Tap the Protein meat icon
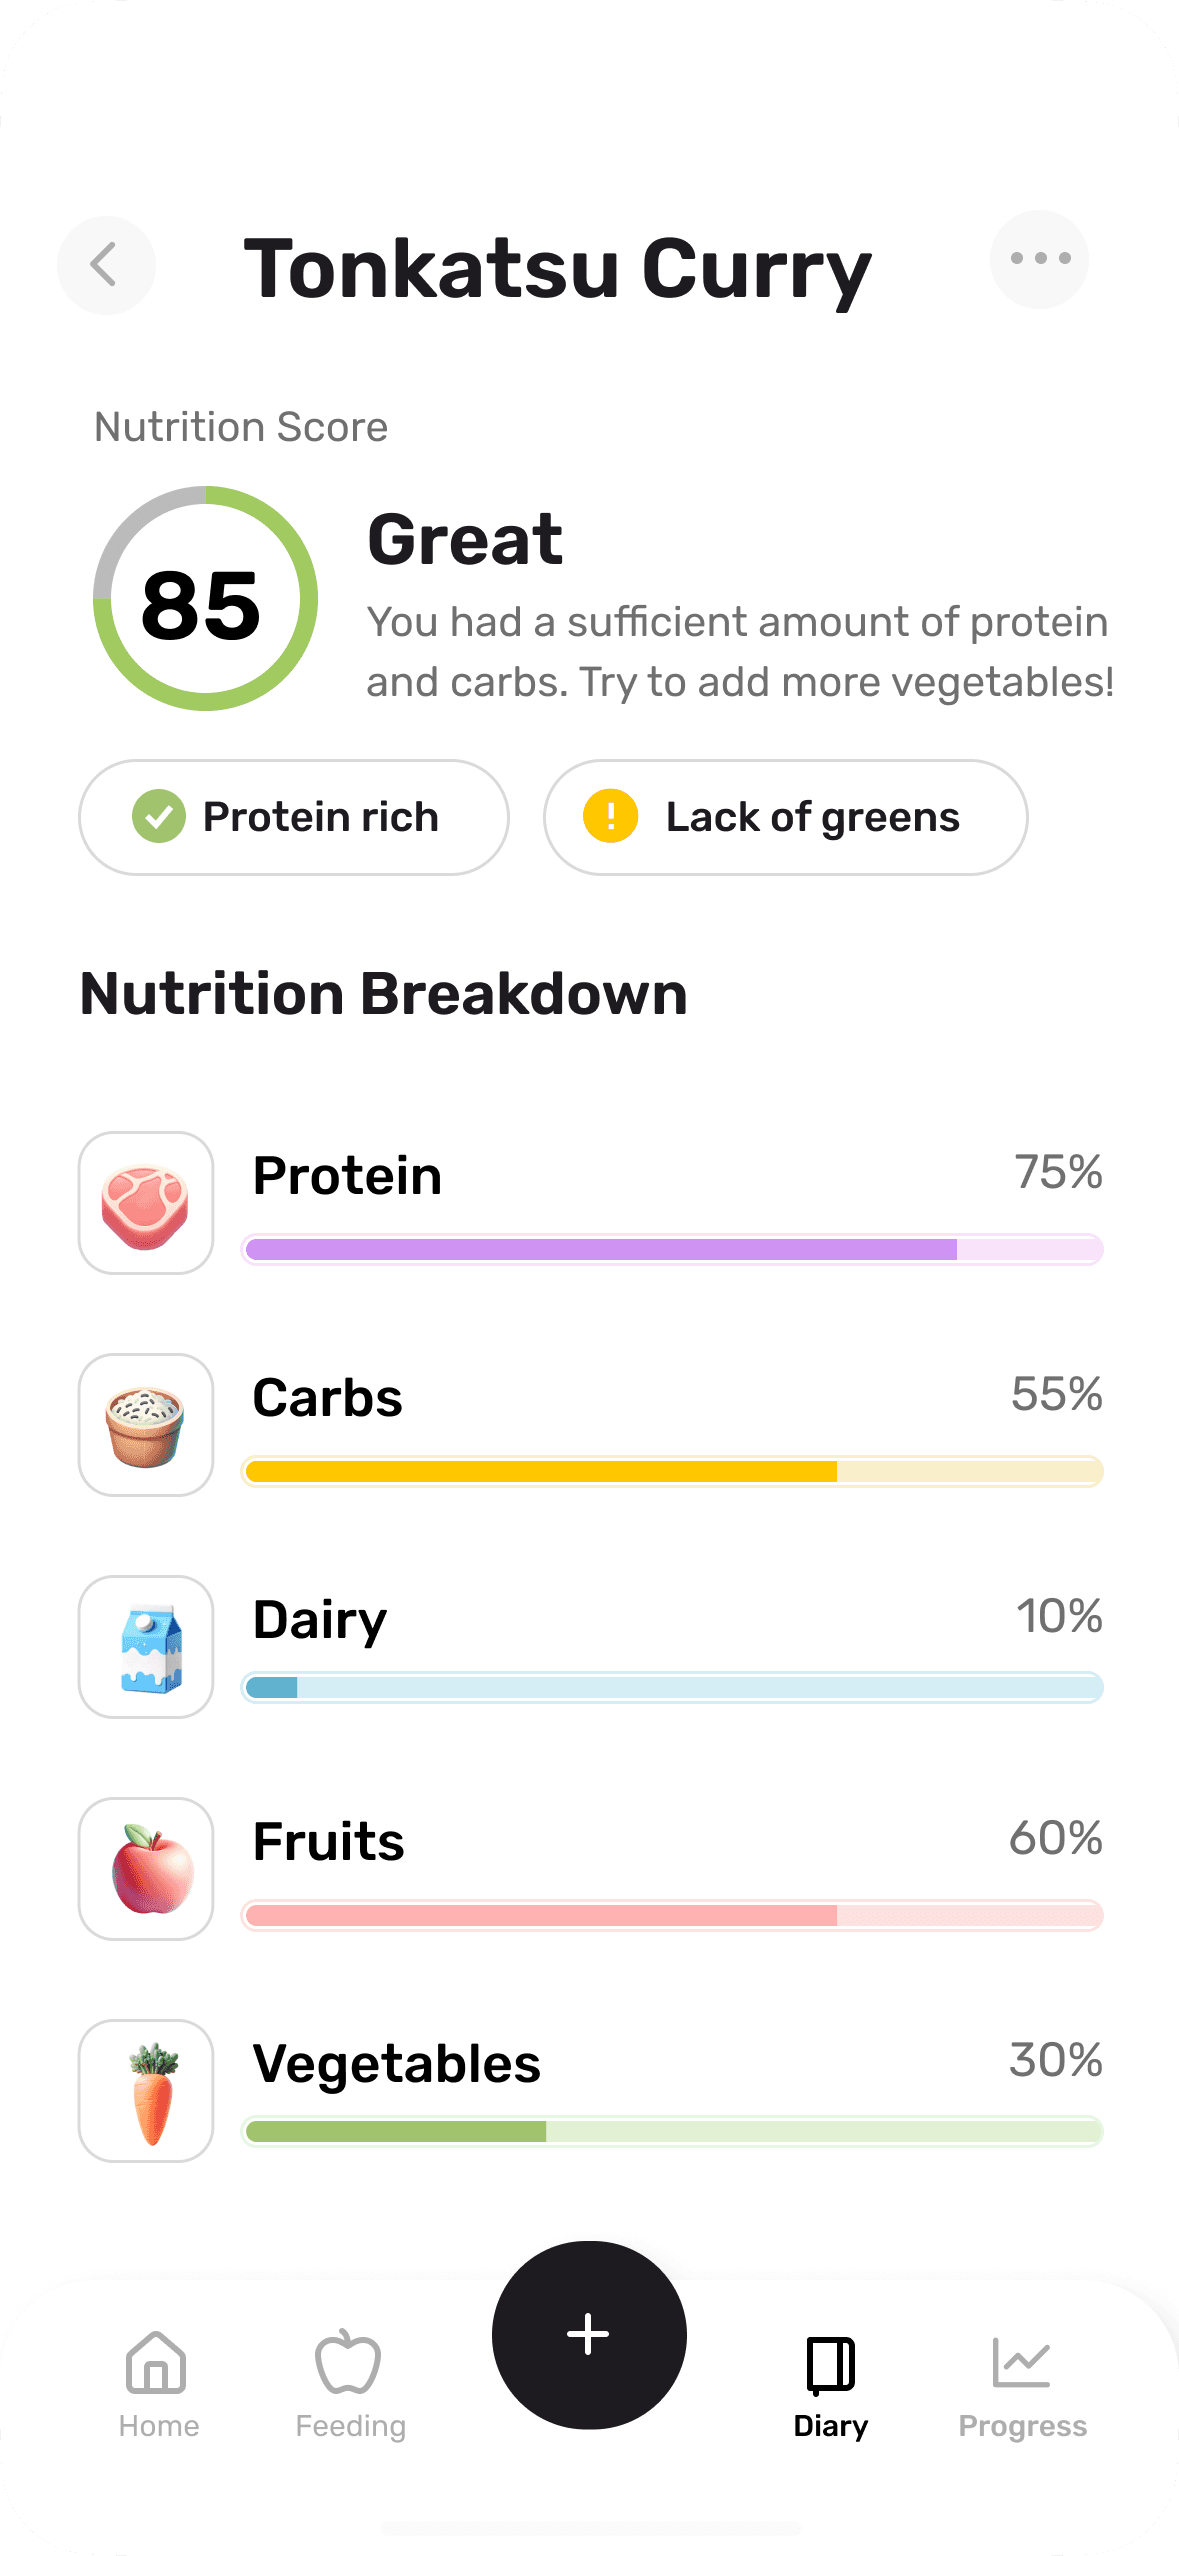 146,1203
